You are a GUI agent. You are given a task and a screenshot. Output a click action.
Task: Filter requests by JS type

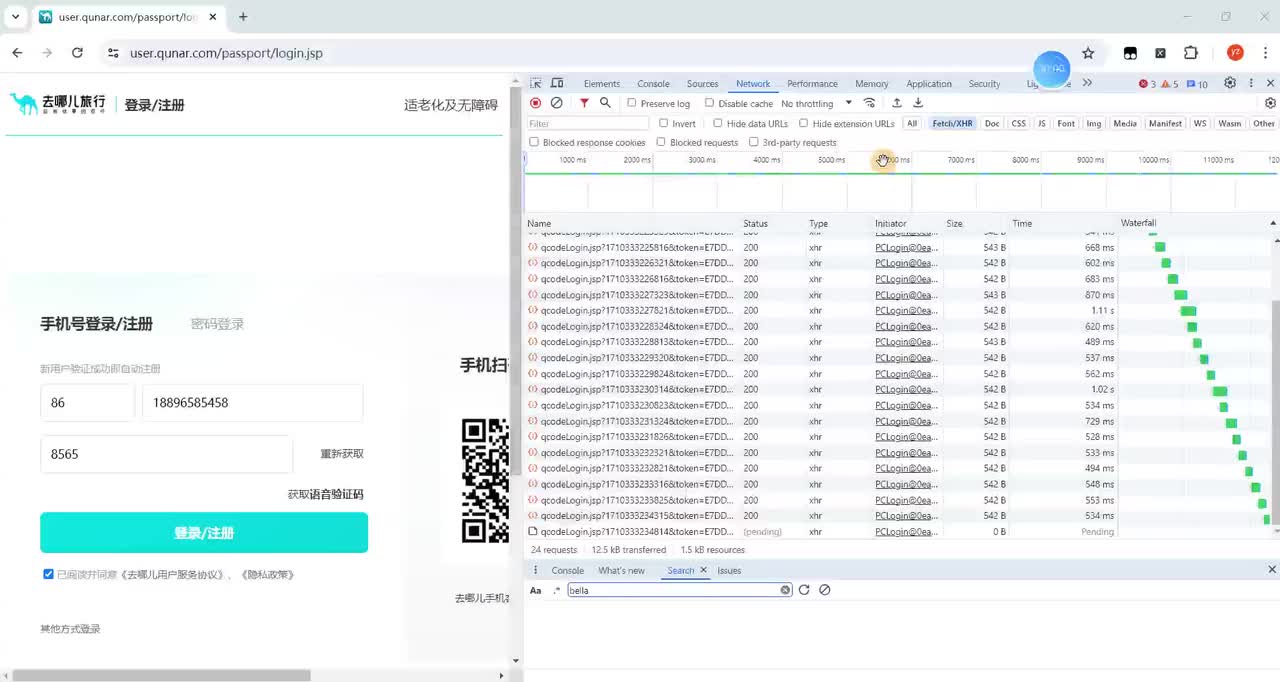pos(1041,123)
